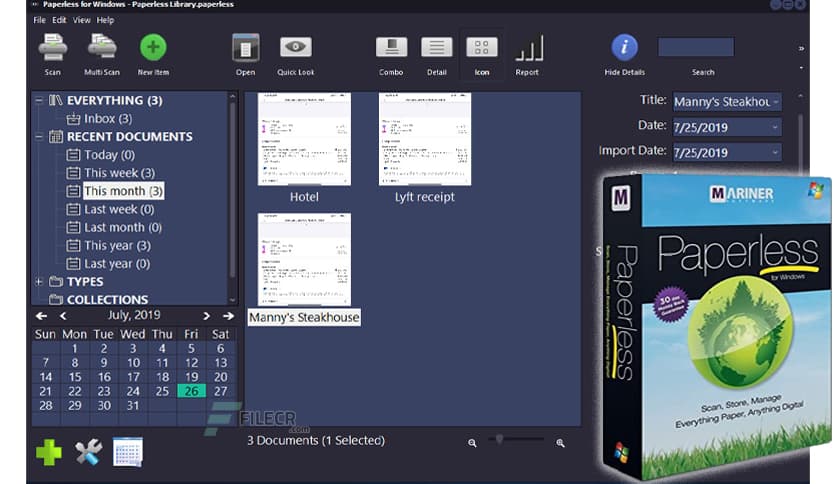Click the July, 2019 month label
Screen dimensions: 836x484
(134, 315)
